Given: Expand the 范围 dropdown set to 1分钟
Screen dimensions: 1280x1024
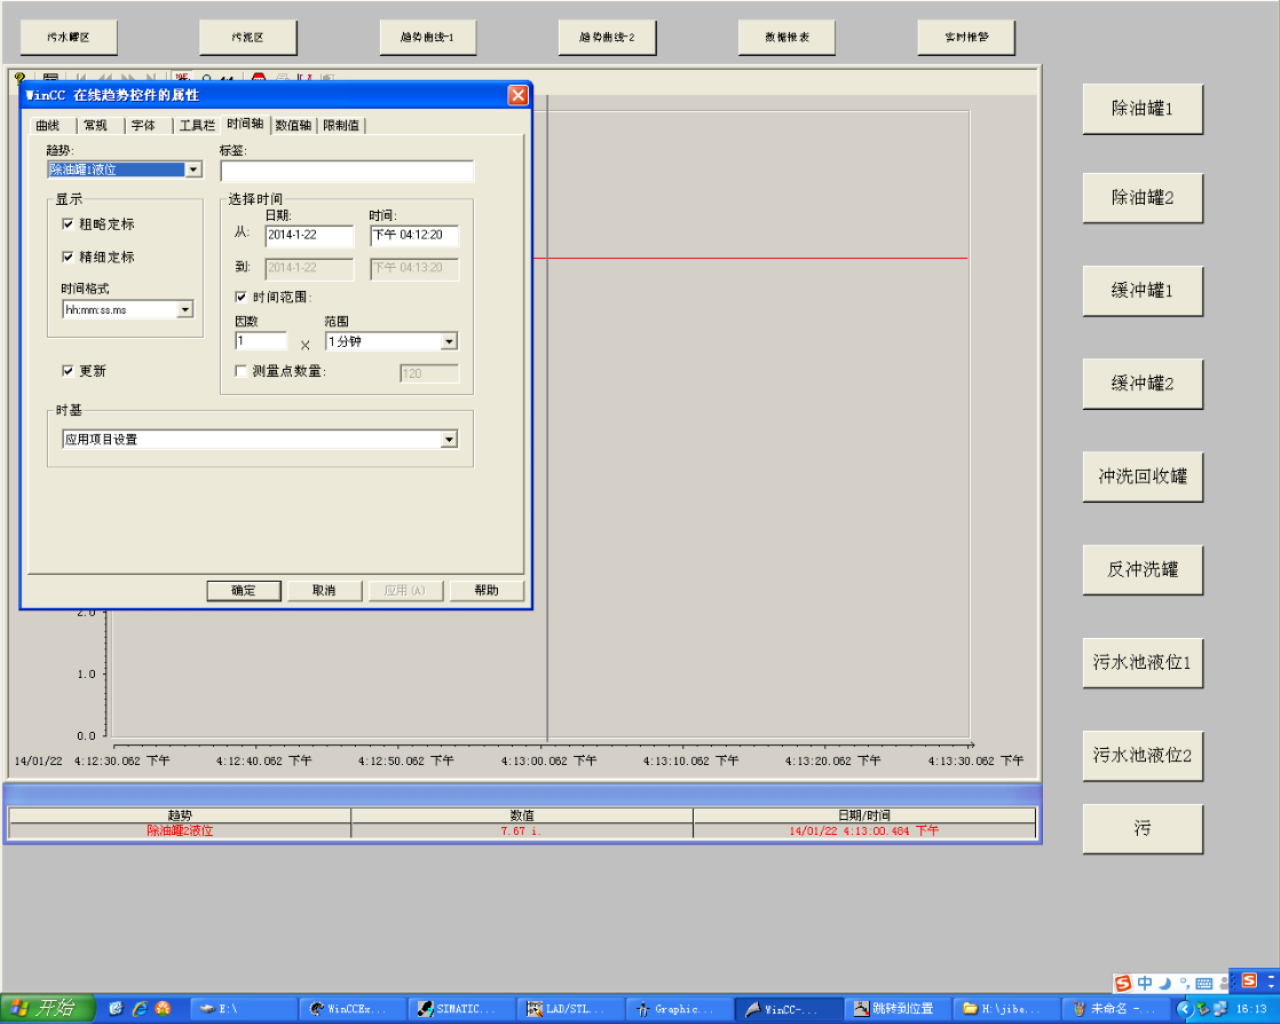Looking at the screenshot, I should 449,342.
